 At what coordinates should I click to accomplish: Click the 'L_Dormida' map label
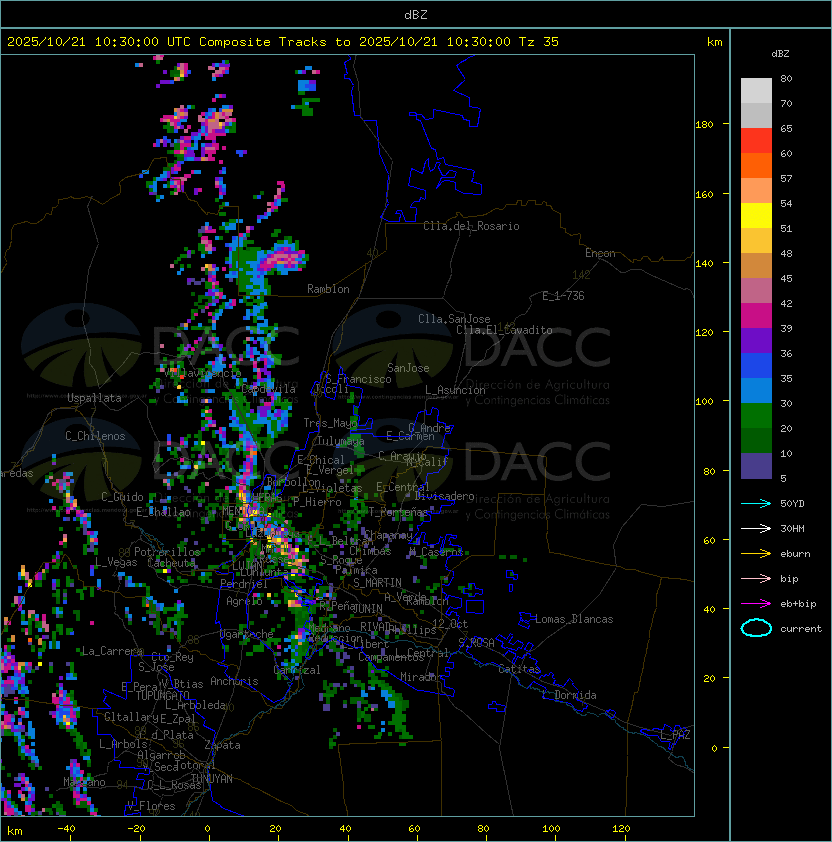pyautogui.click(x=569, y=695)
